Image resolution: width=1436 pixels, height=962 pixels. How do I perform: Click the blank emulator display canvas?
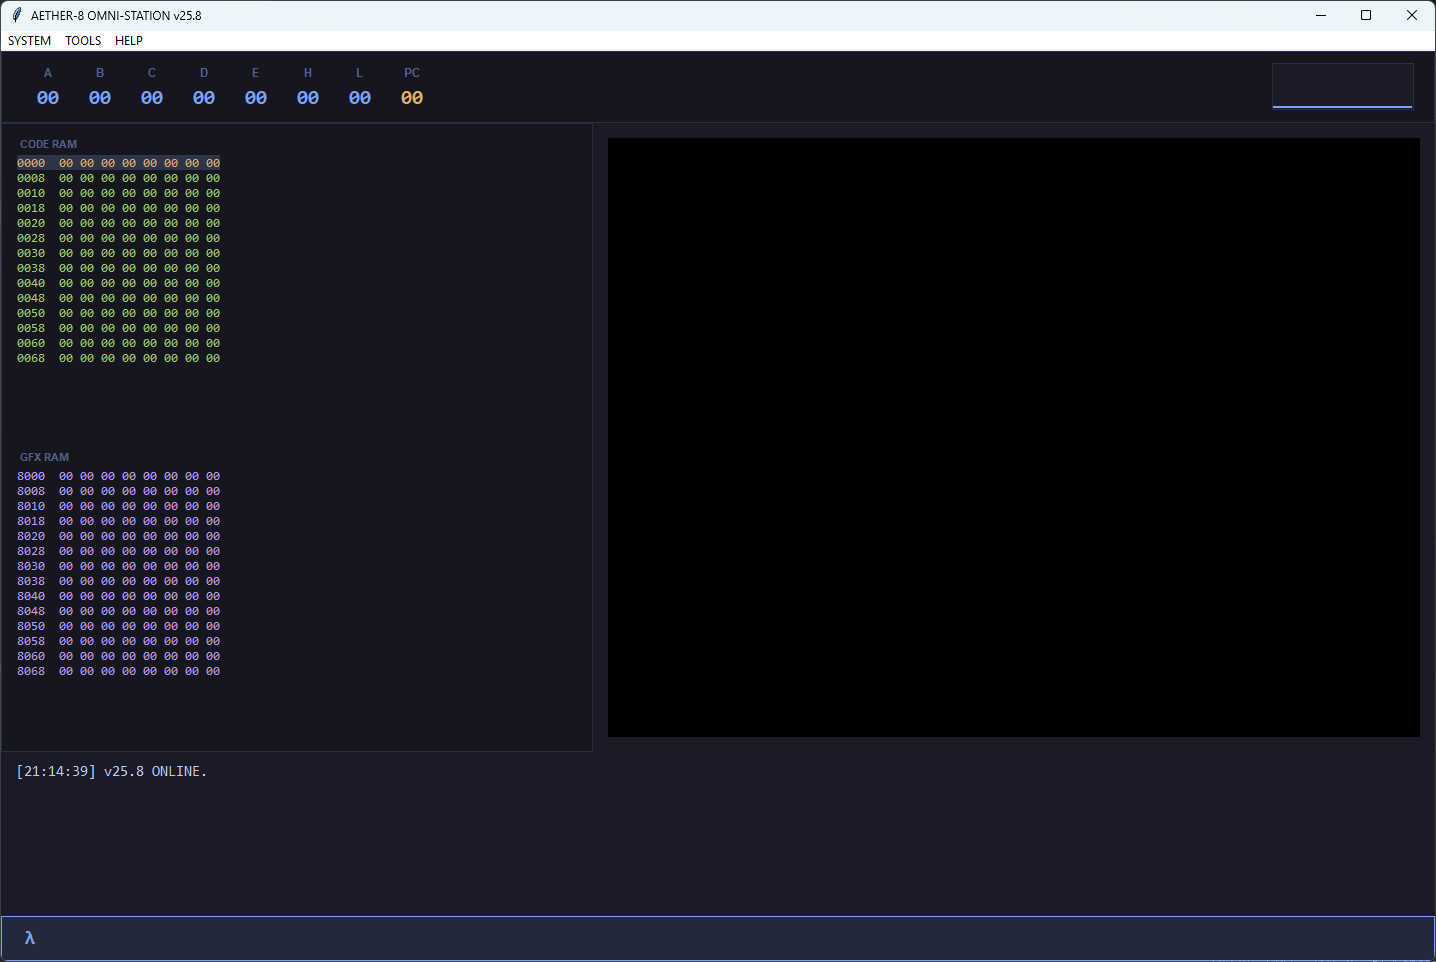click(x=1013, y=437)
